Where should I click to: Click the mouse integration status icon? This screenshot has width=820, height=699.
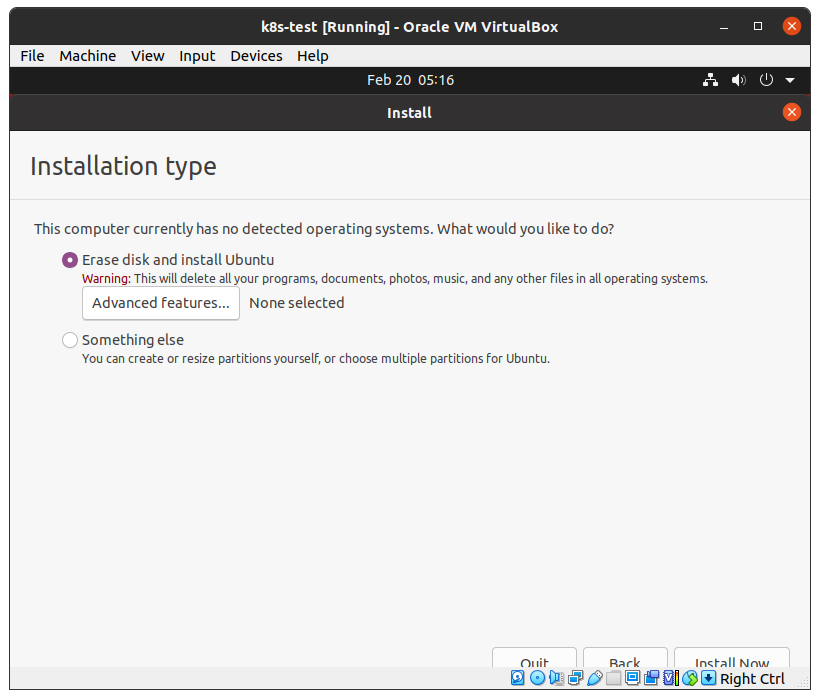coord(690,678)
